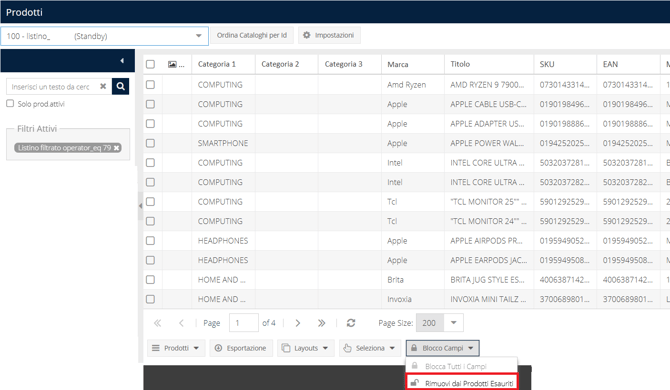This screenshot has height=390, width=670.
Task: Click 'Ordina Cataloghi per Id' button
Action: coord(252,35)
